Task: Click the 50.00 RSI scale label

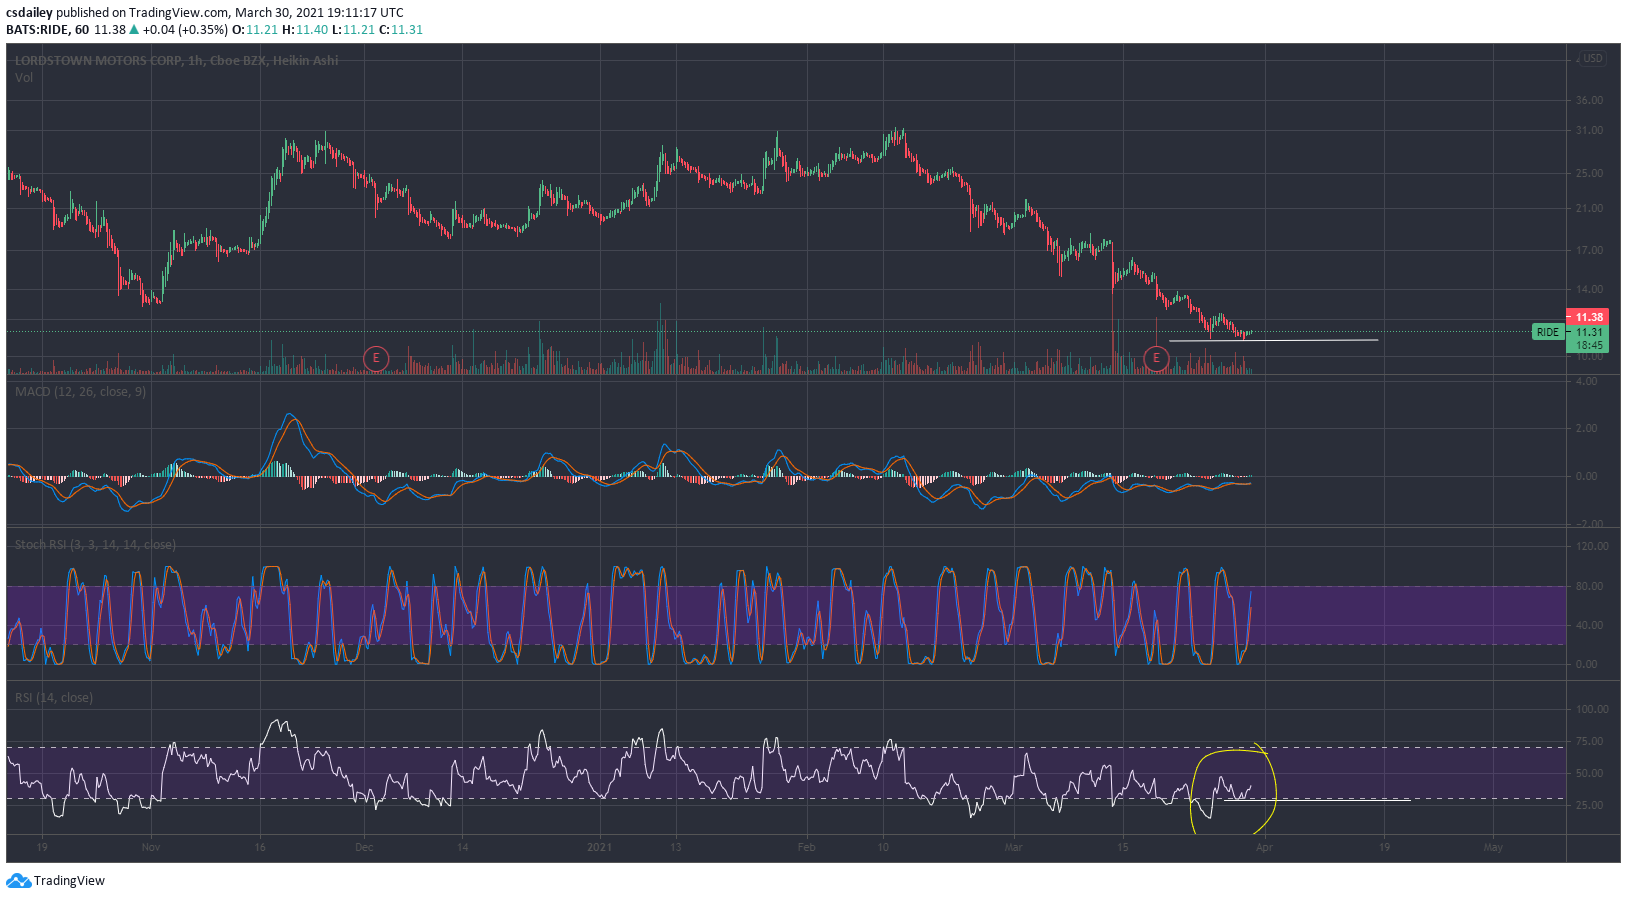Action: point(1589,774)
